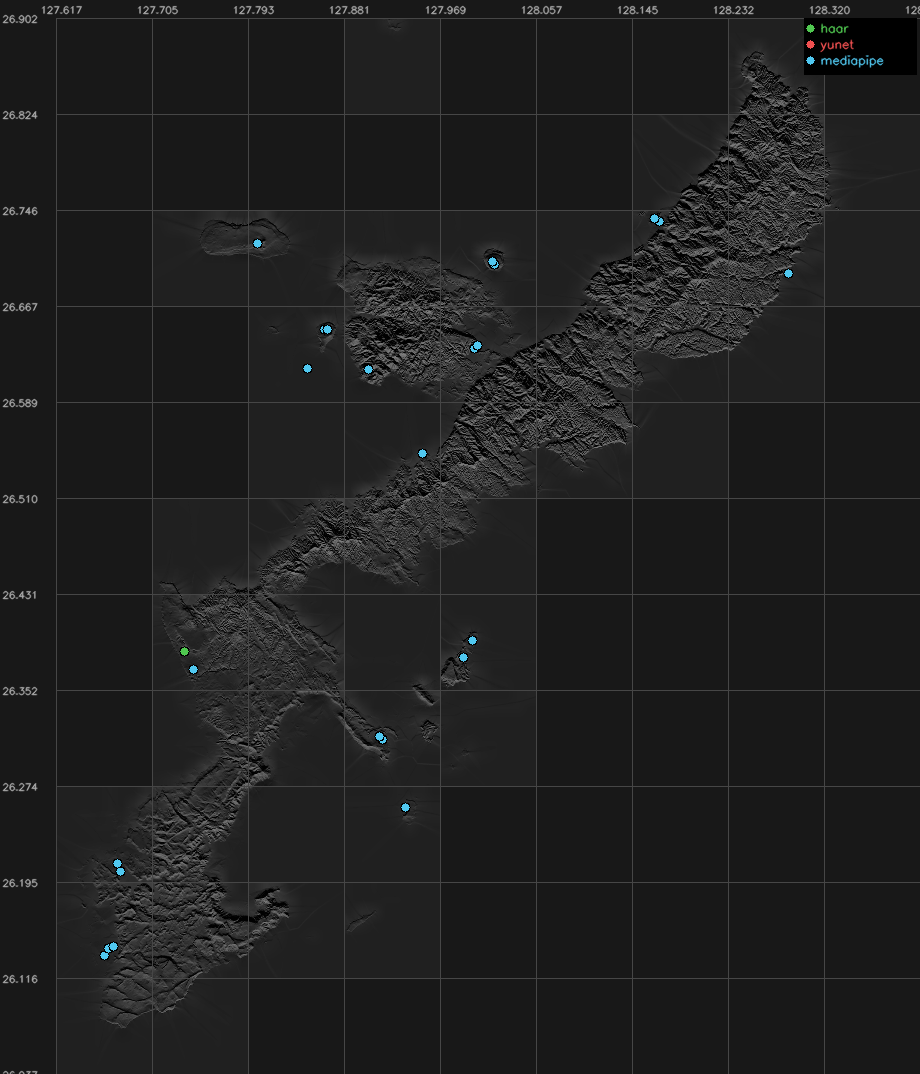Click the longitude label 127.793
The height and width of the screenshot is (1074, 920).
pyautogui.click(x=253, y=10)
